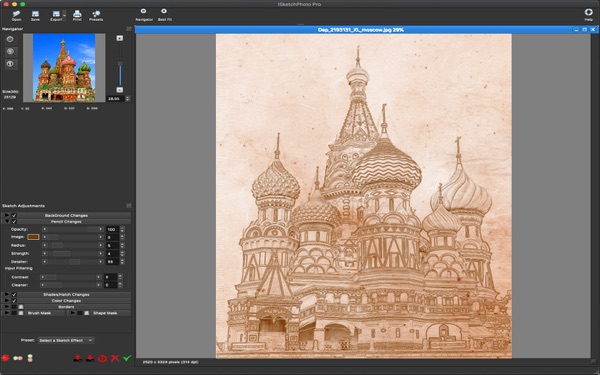Viewport: 600px width, 375px height.
Task: Adjust the Opacity slider
Action: 73,229
